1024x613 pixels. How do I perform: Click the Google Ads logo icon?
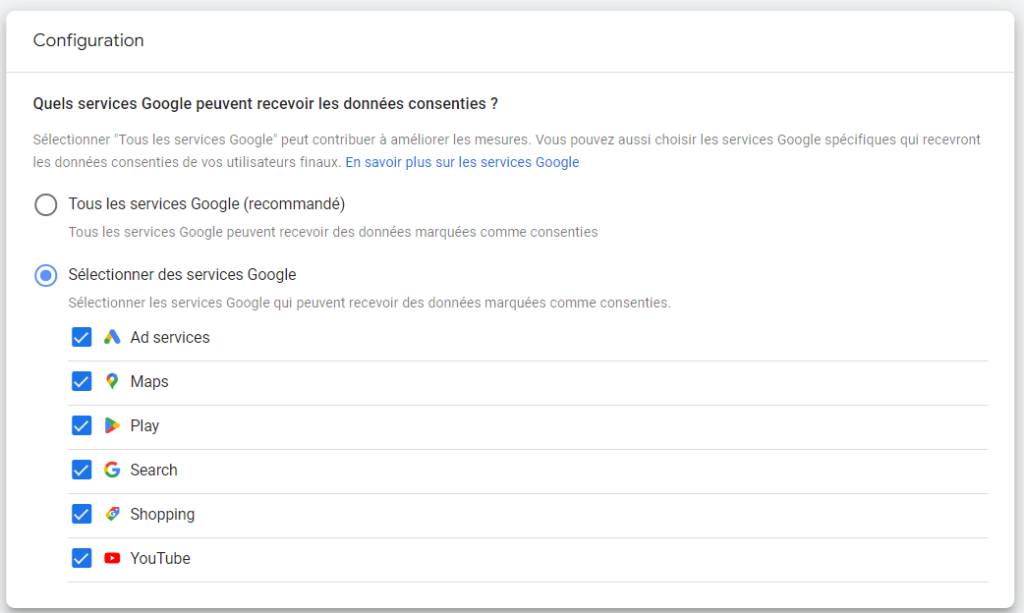coord(112,337)
